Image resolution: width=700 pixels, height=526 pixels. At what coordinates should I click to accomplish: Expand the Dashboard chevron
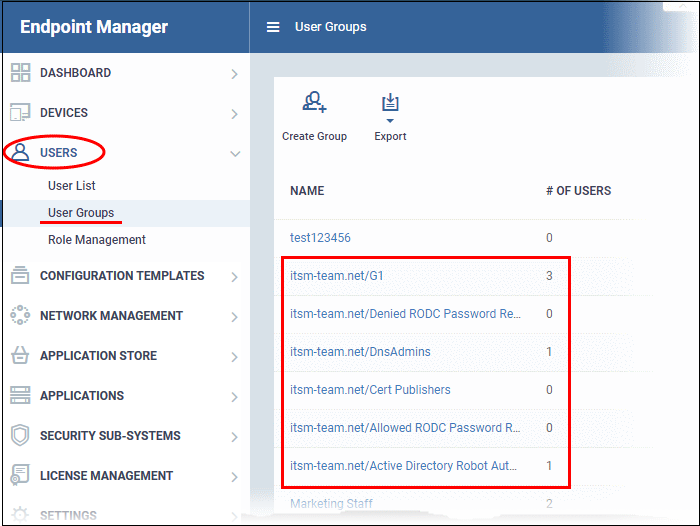pyautogui.click(x=234, y=74)
